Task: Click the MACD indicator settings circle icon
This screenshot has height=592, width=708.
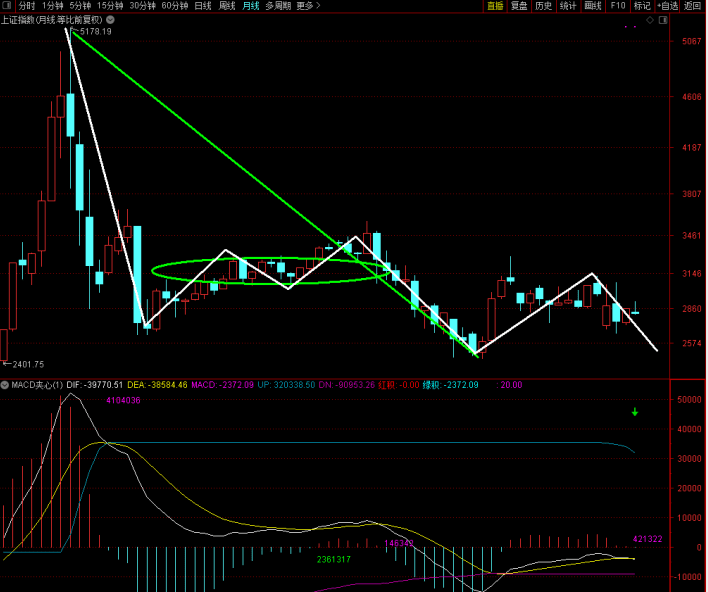Action: coord(5,385)
